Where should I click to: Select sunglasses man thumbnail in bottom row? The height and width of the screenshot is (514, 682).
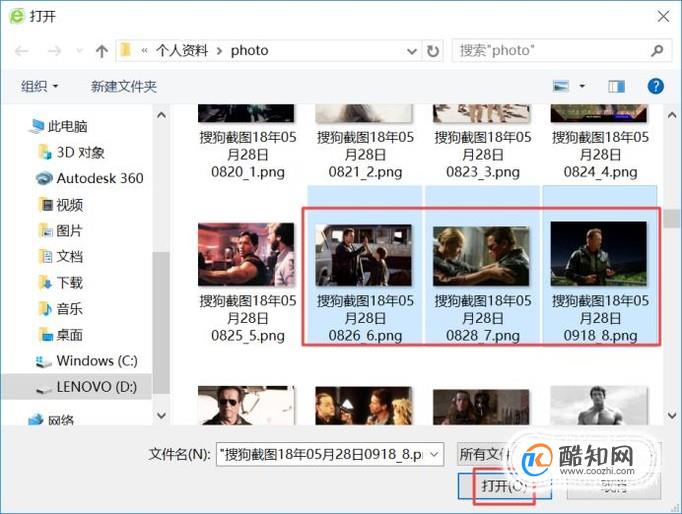click(246, 405)
